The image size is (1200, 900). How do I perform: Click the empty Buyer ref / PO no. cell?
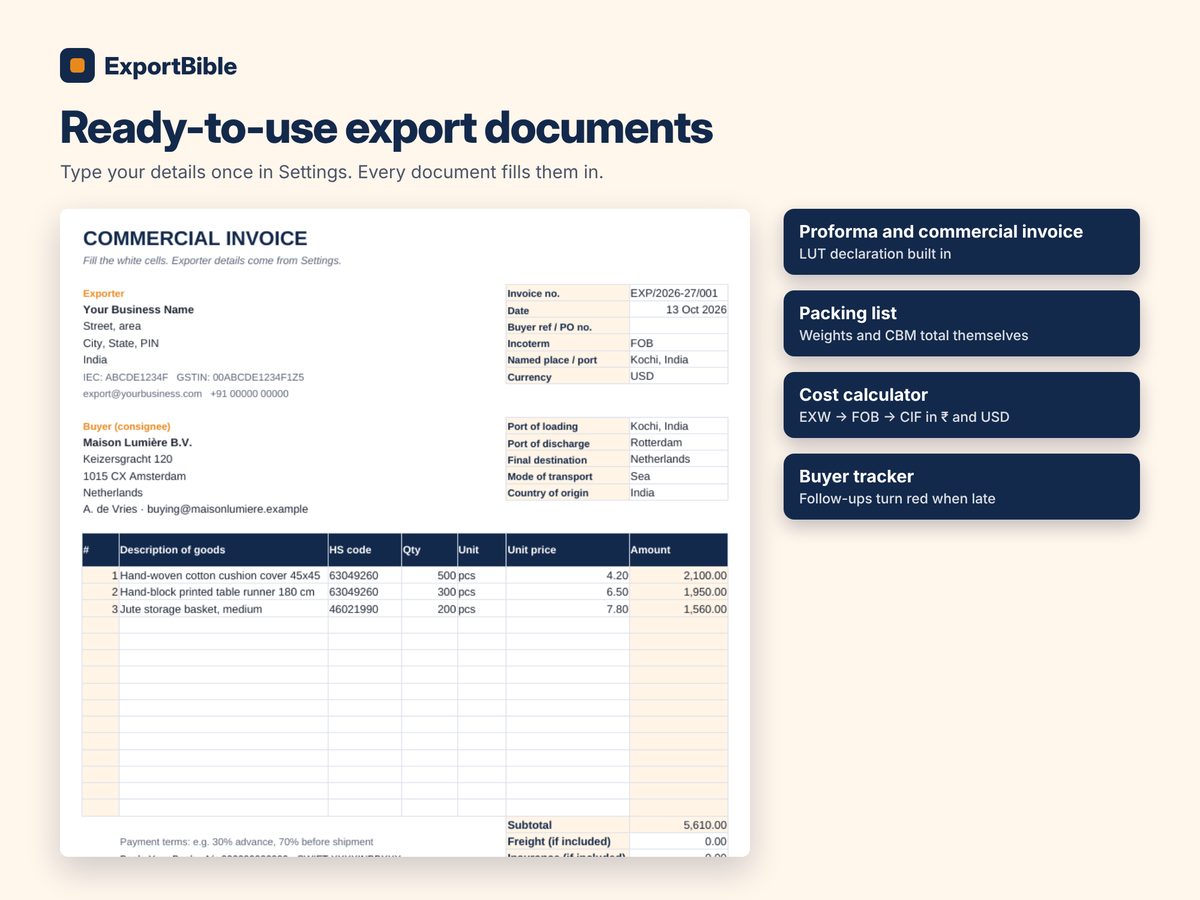coord(678,327)
